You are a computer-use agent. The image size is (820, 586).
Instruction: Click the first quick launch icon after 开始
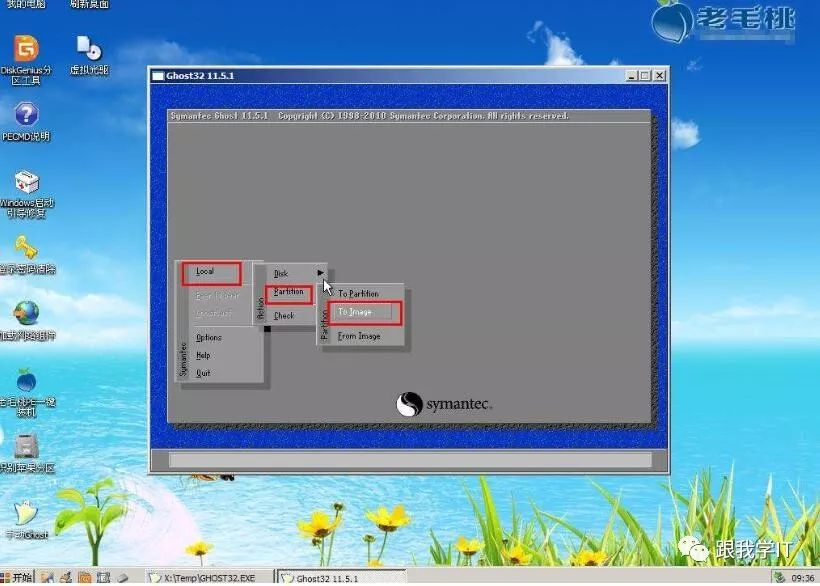pos(47,577)
